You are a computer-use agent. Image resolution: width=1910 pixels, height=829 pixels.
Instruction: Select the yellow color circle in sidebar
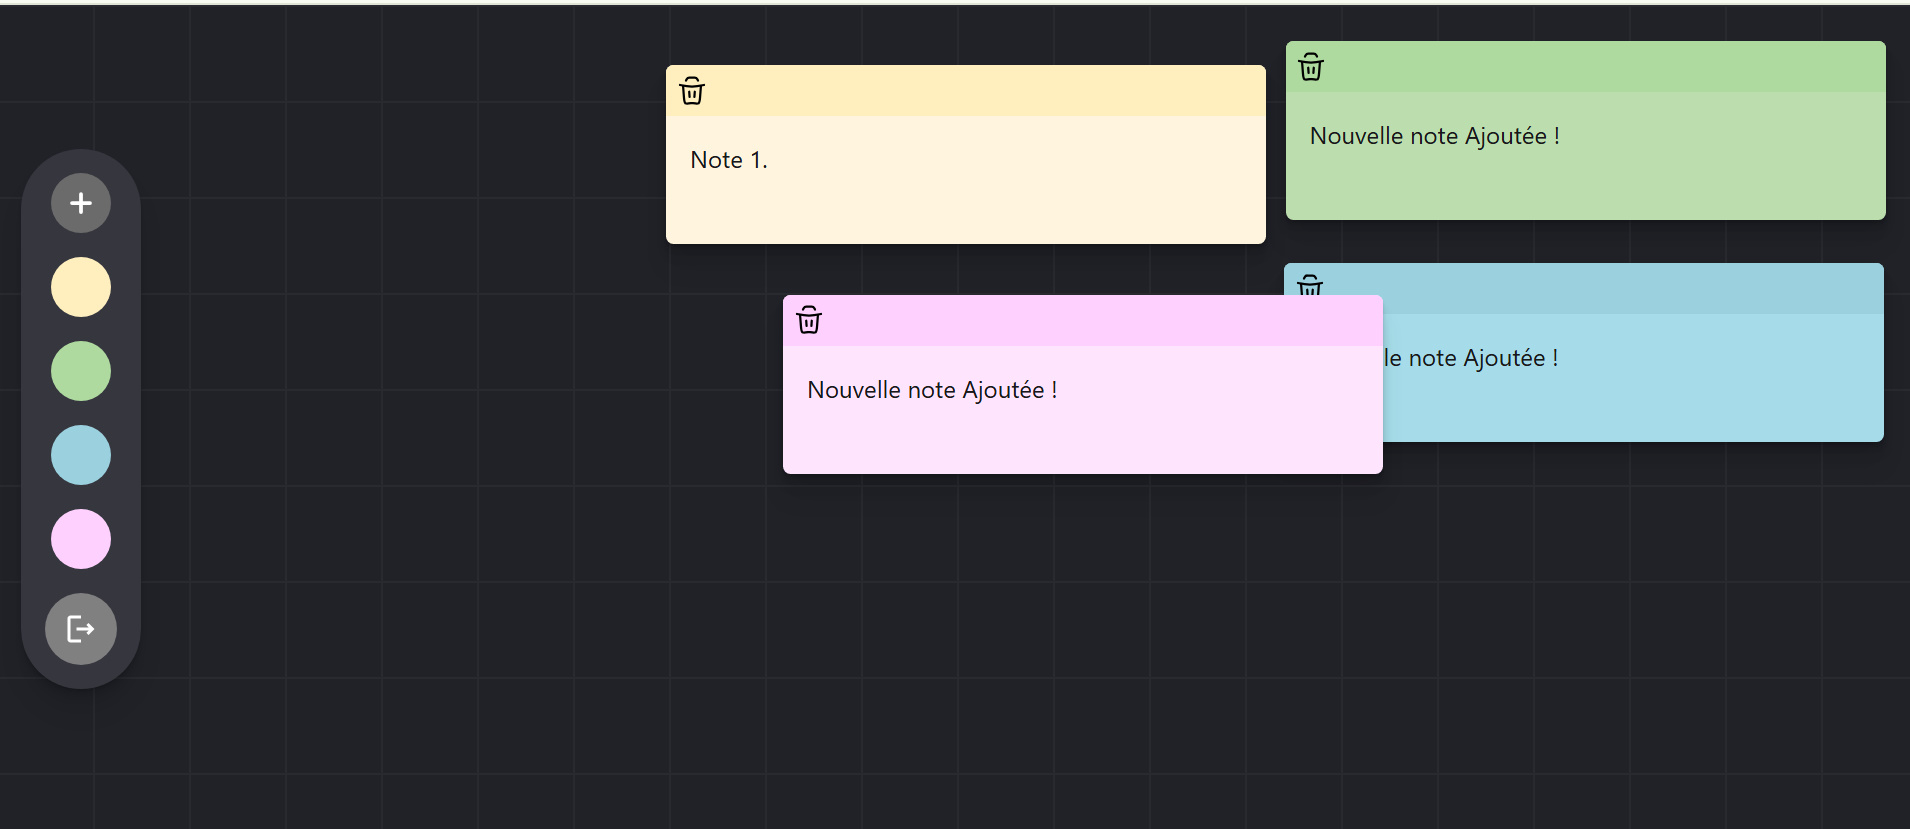tap(80, 287)
